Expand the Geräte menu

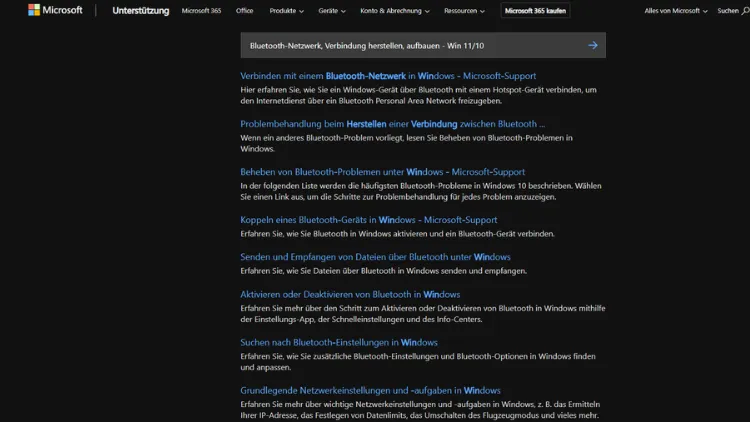click(331, 11)
